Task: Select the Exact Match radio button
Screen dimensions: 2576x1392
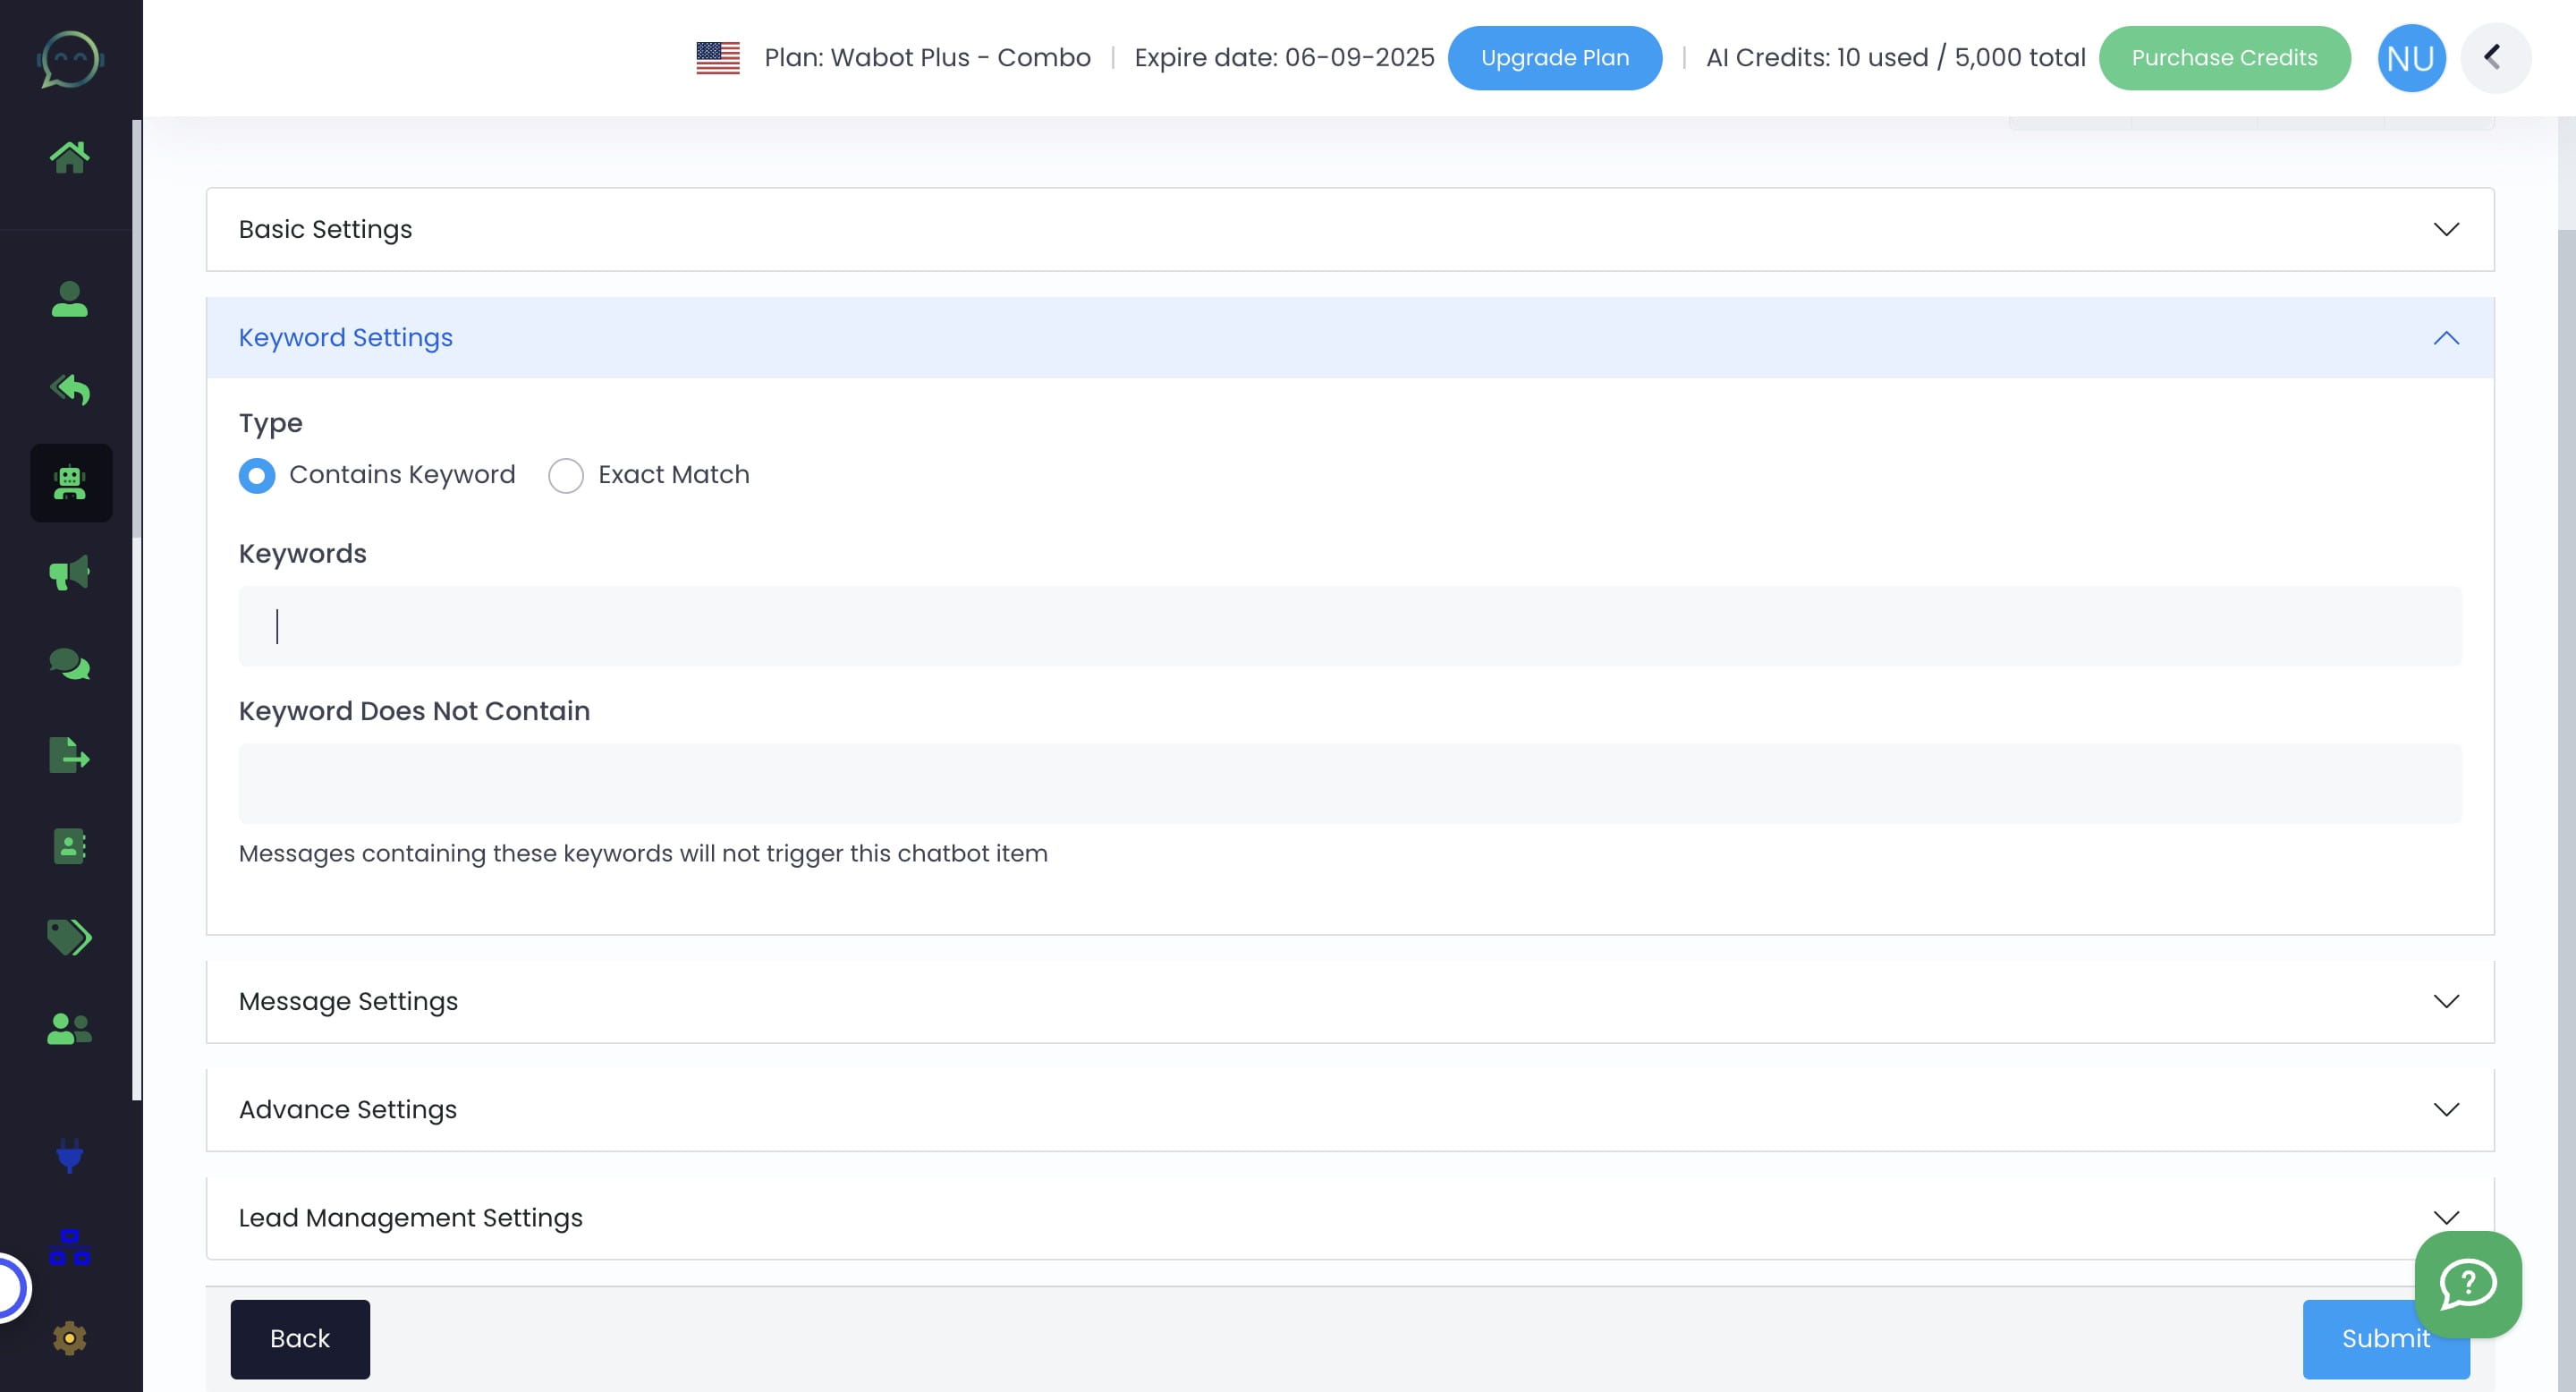Action: (566, 476)
